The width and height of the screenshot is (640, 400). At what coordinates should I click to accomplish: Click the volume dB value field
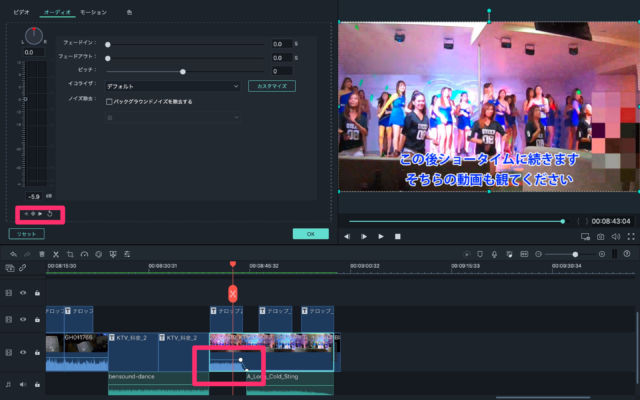[34, 196]
